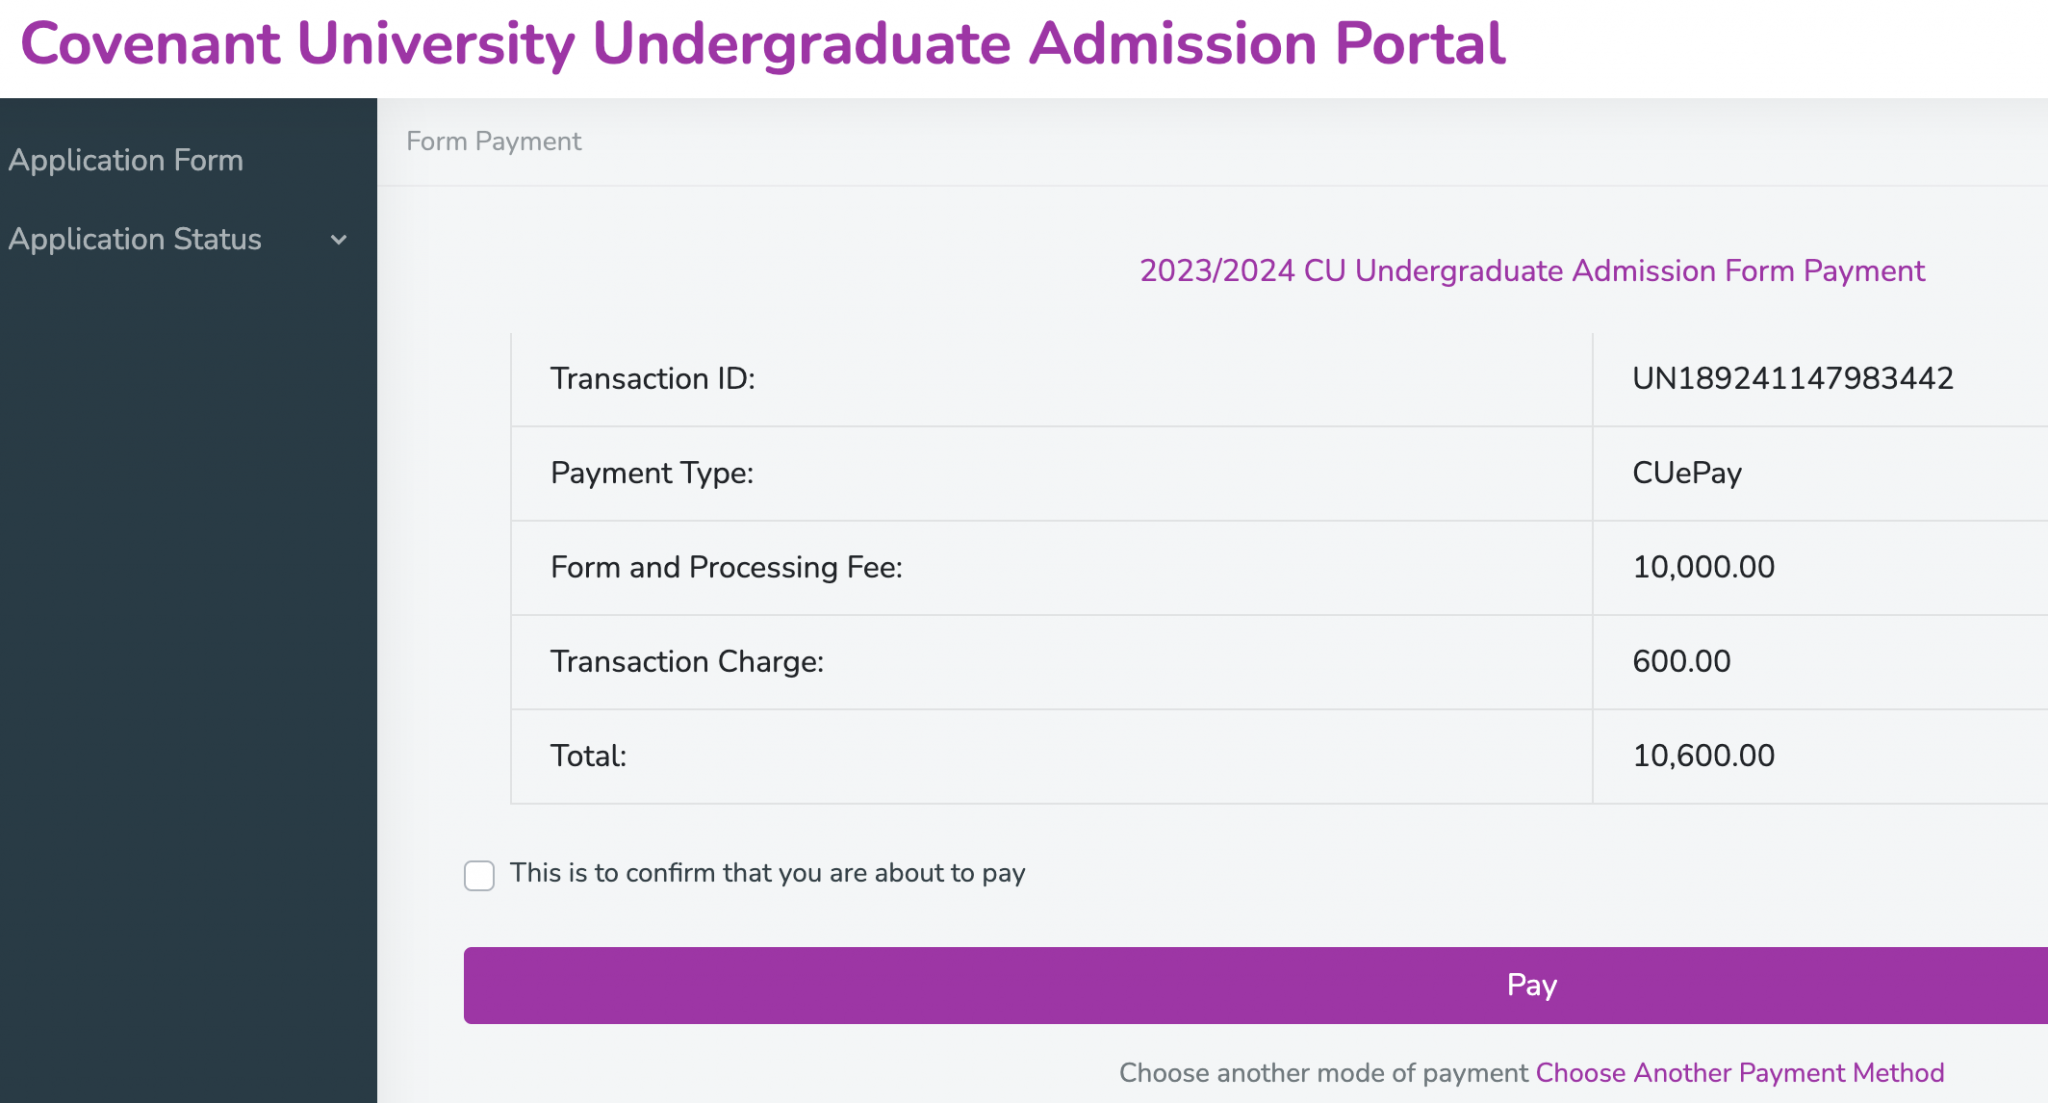Image resolution: width=2048 pixels, height=1103 pixels.
Task: Expand the Application Status chevron arrow
Action: [x=339, y=240]
